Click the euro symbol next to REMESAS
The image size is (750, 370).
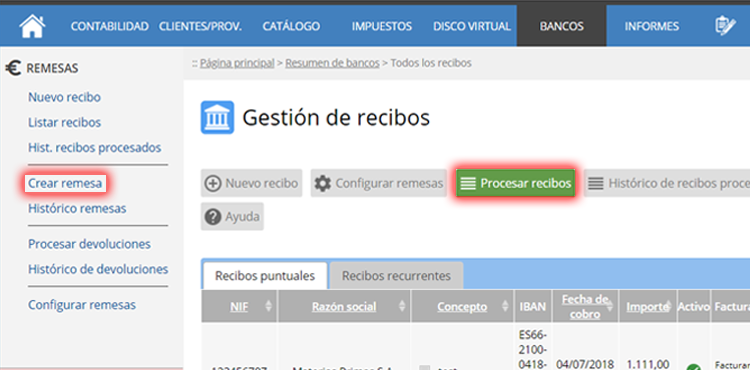pos(13,68)
